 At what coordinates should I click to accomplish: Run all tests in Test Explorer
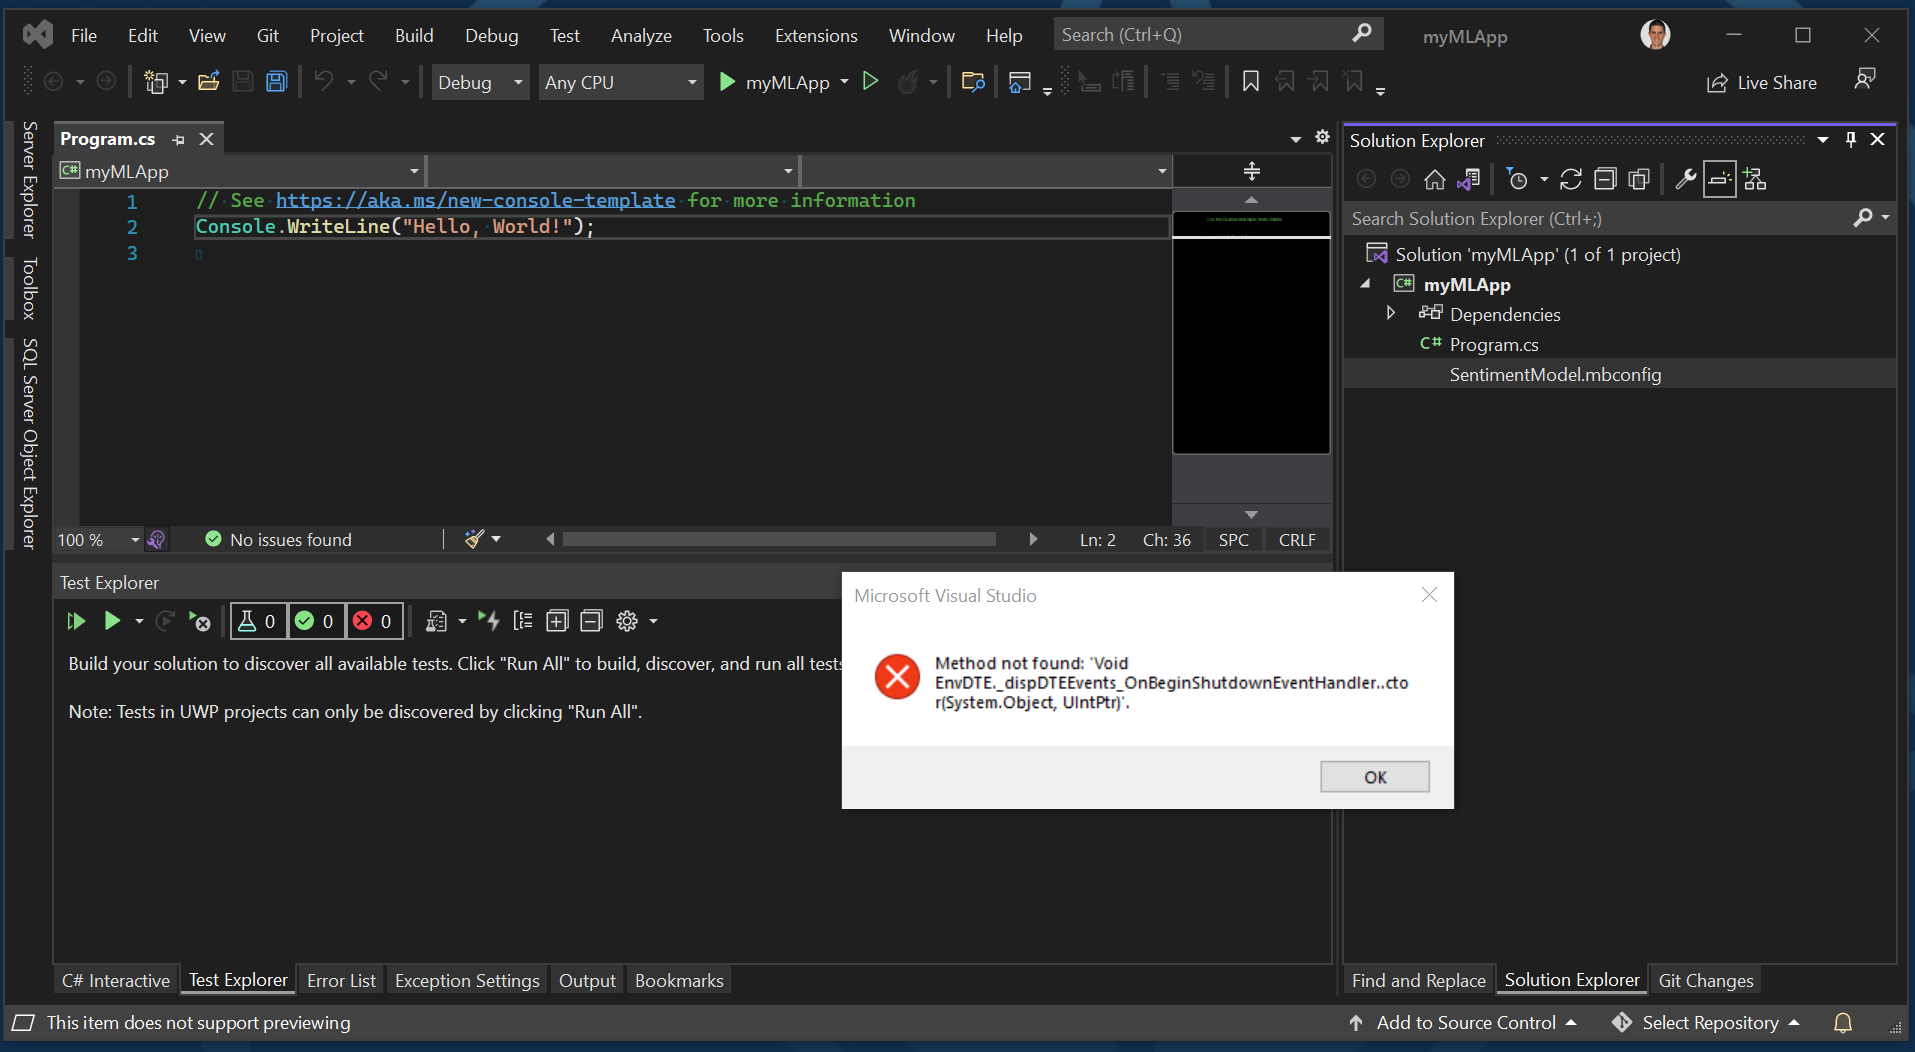(75, 621)
